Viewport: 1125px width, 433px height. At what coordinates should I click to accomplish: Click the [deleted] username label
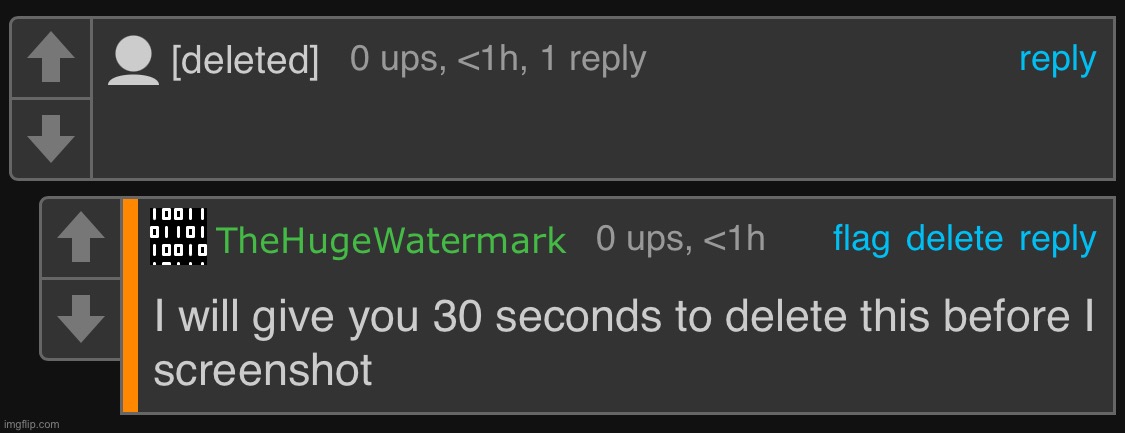pos(245,62)
